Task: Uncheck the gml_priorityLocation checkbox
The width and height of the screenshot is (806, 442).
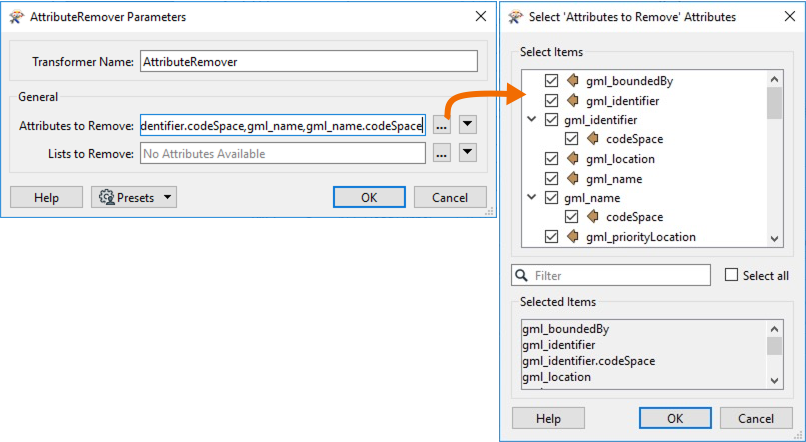Action: tap(551, 237)
